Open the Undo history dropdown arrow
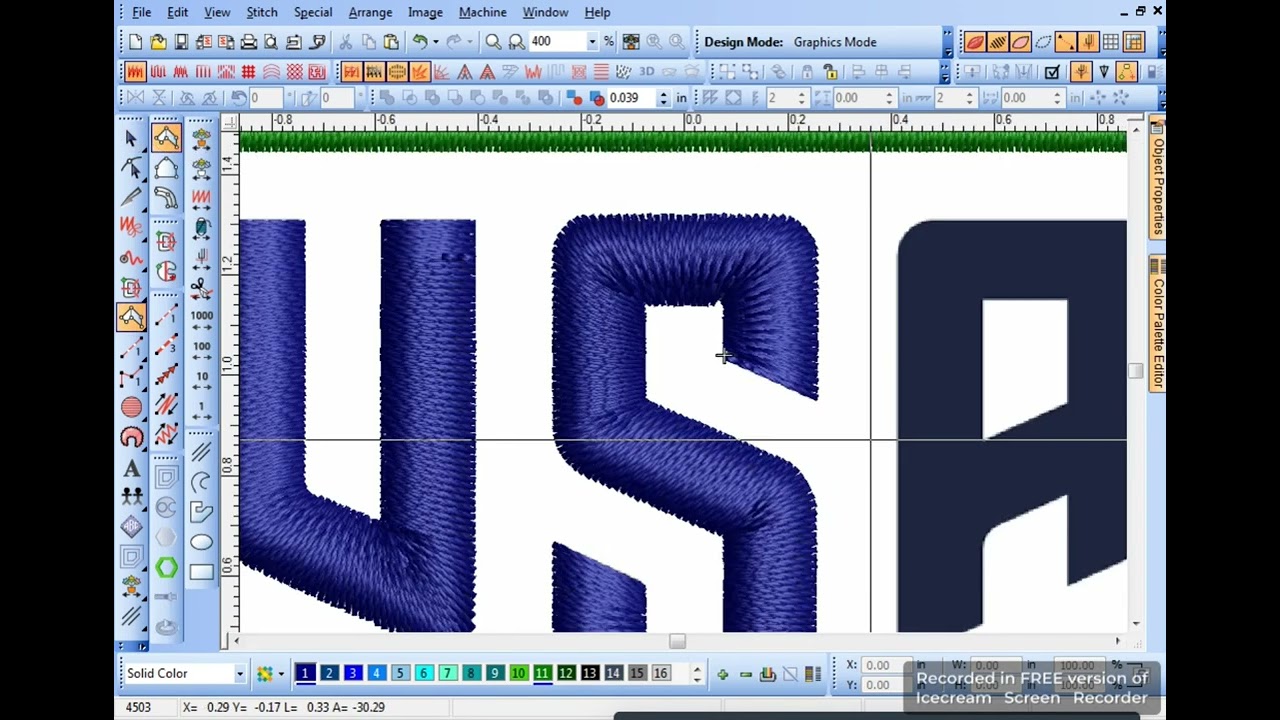 [x=435, y=42]
